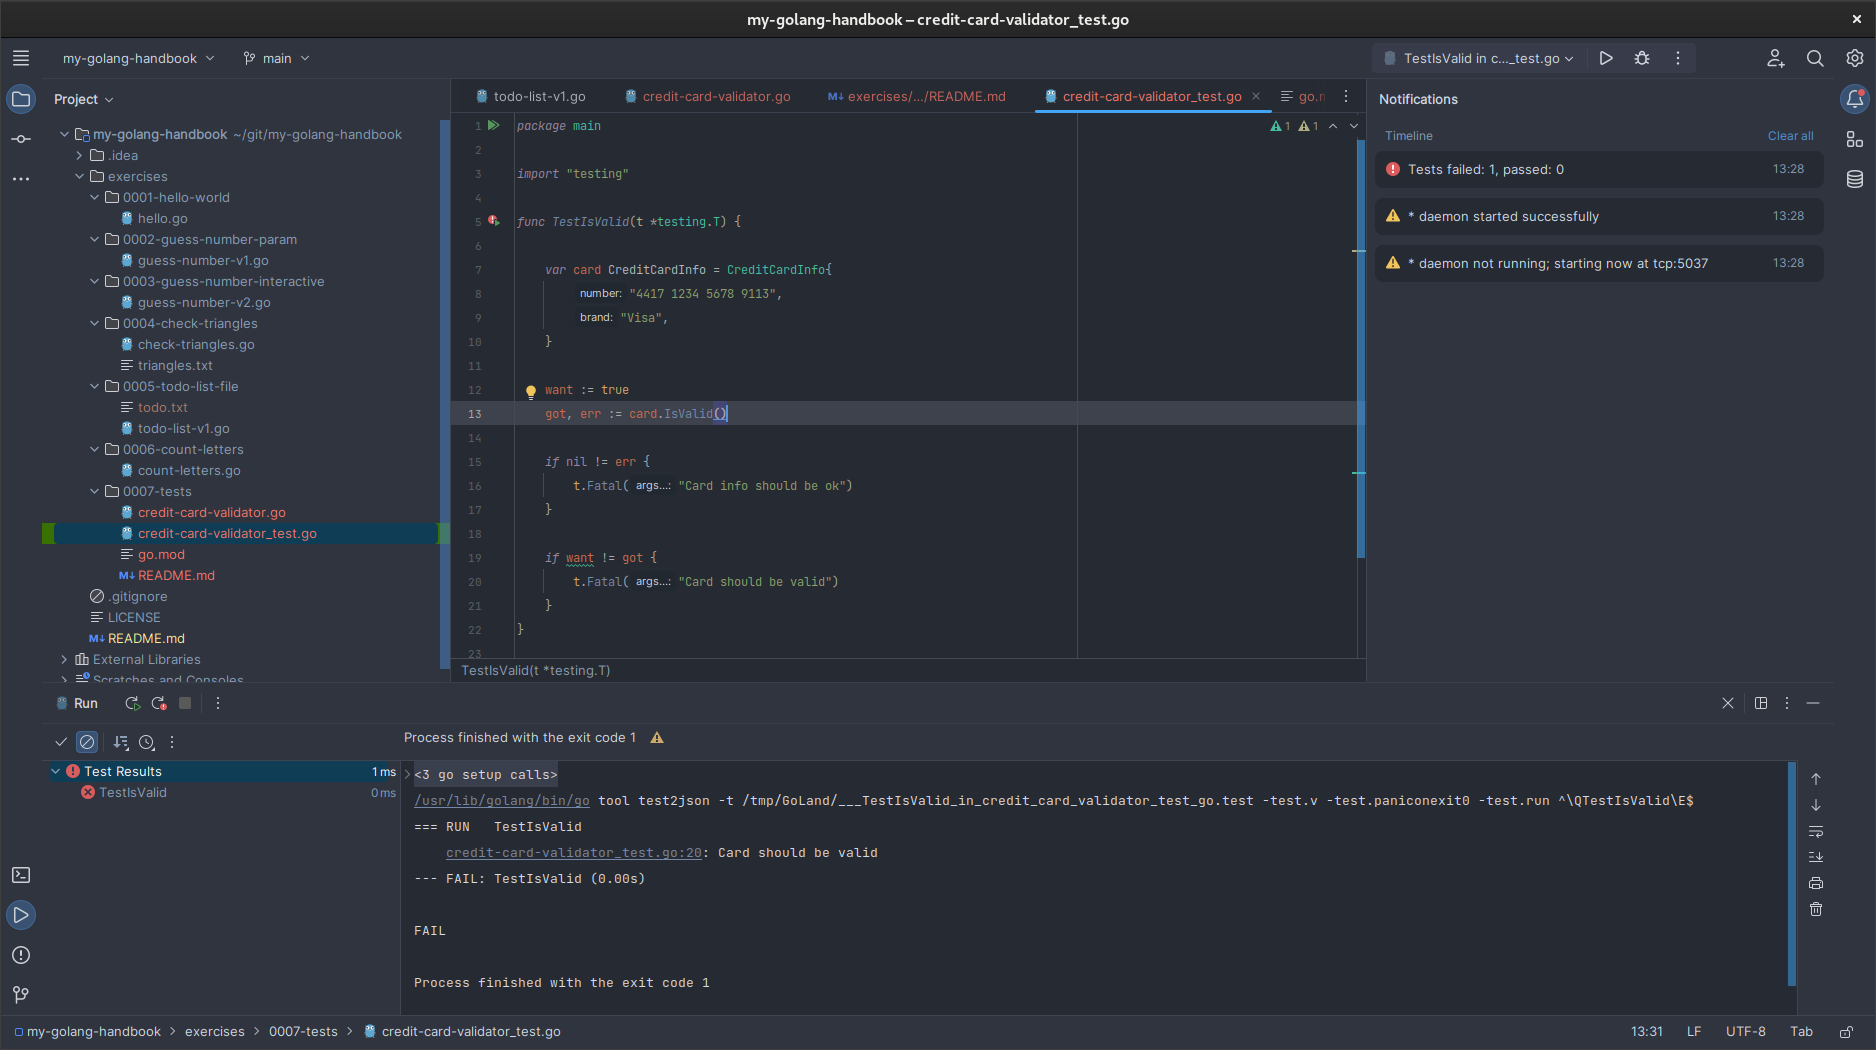Start a Code With Me session

tap(1776, 58)
